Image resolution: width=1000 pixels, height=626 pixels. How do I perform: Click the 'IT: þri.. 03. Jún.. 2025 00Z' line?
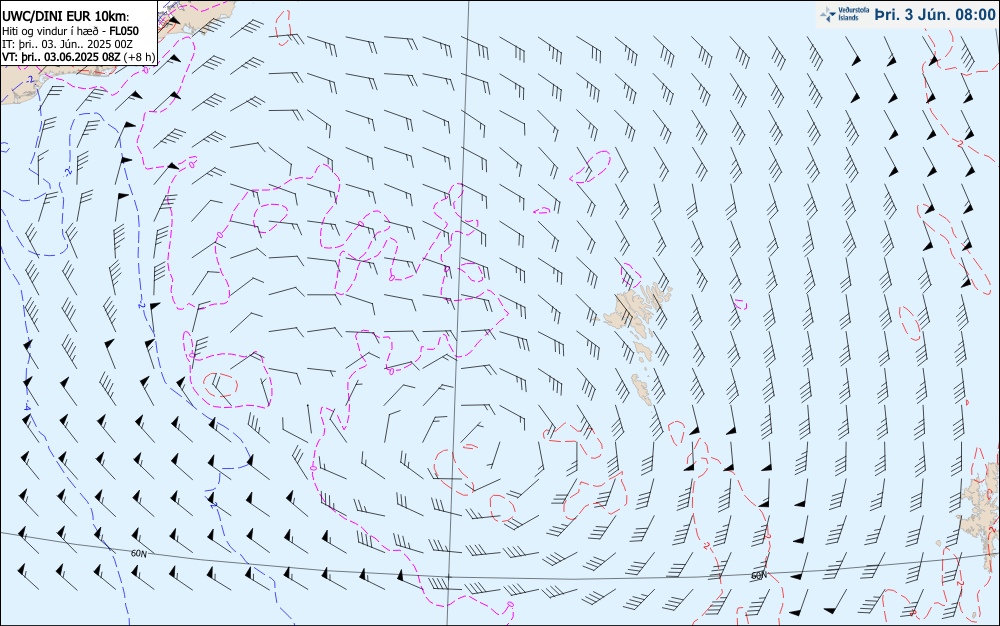(x=67, y=44)
